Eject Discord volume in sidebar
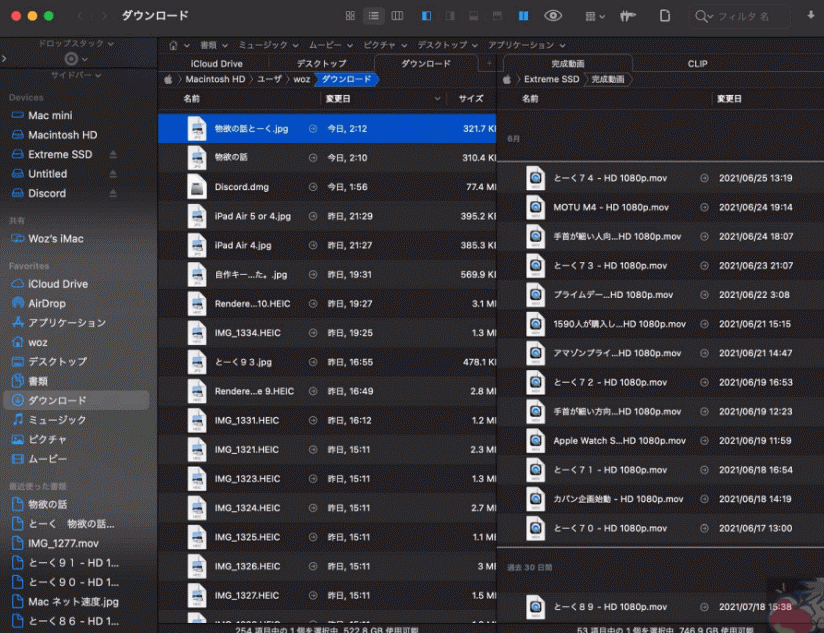 [113, 193]
